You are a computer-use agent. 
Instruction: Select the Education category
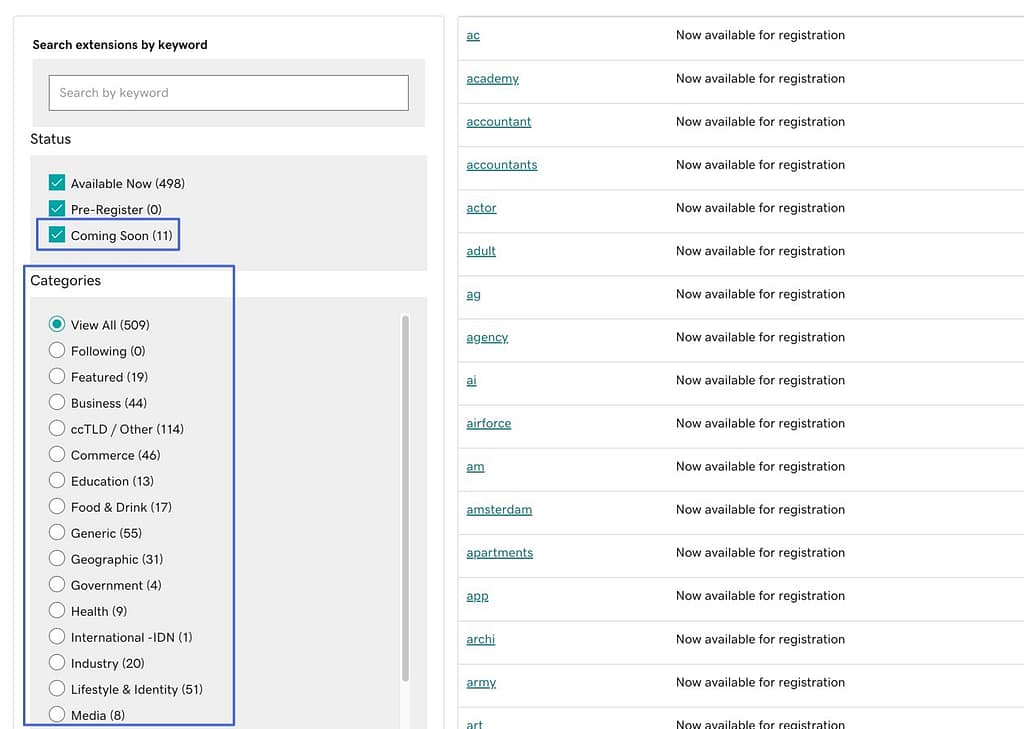(57, 481)
